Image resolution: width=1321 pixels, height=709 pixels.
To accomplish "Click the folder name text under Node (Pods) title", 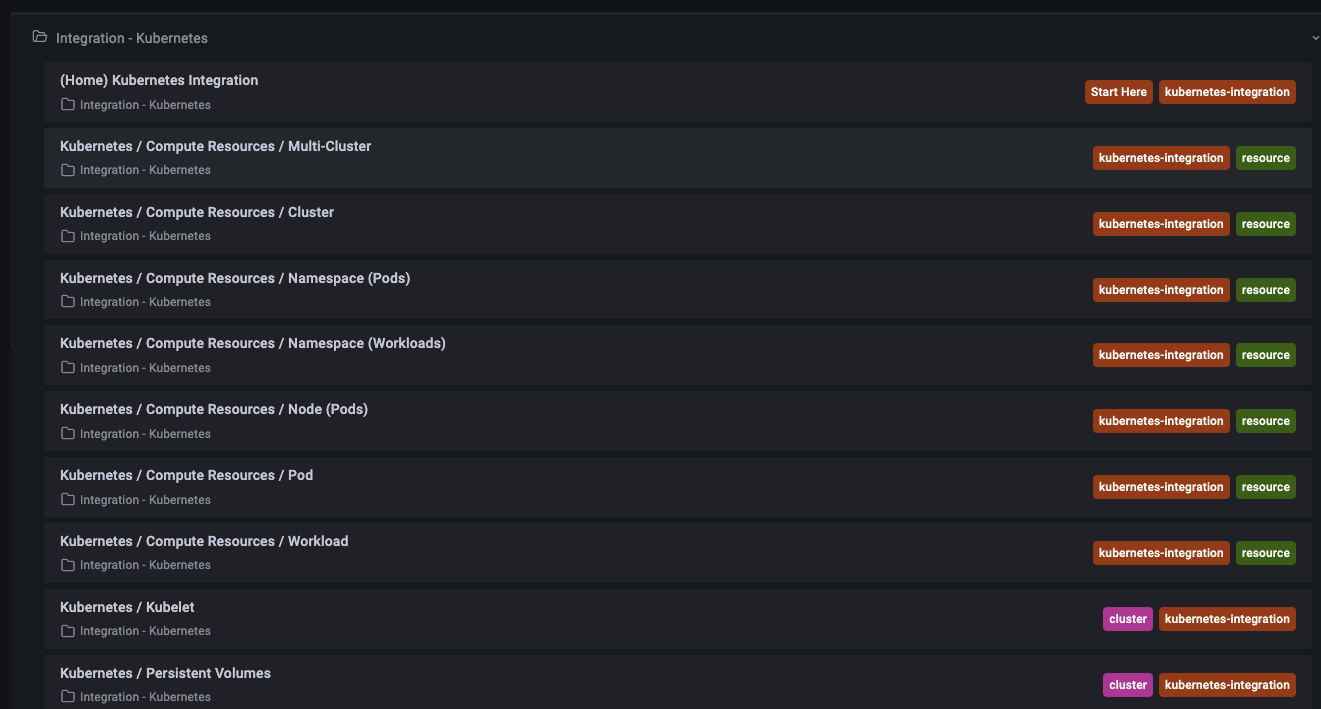I will click(145, 434).
